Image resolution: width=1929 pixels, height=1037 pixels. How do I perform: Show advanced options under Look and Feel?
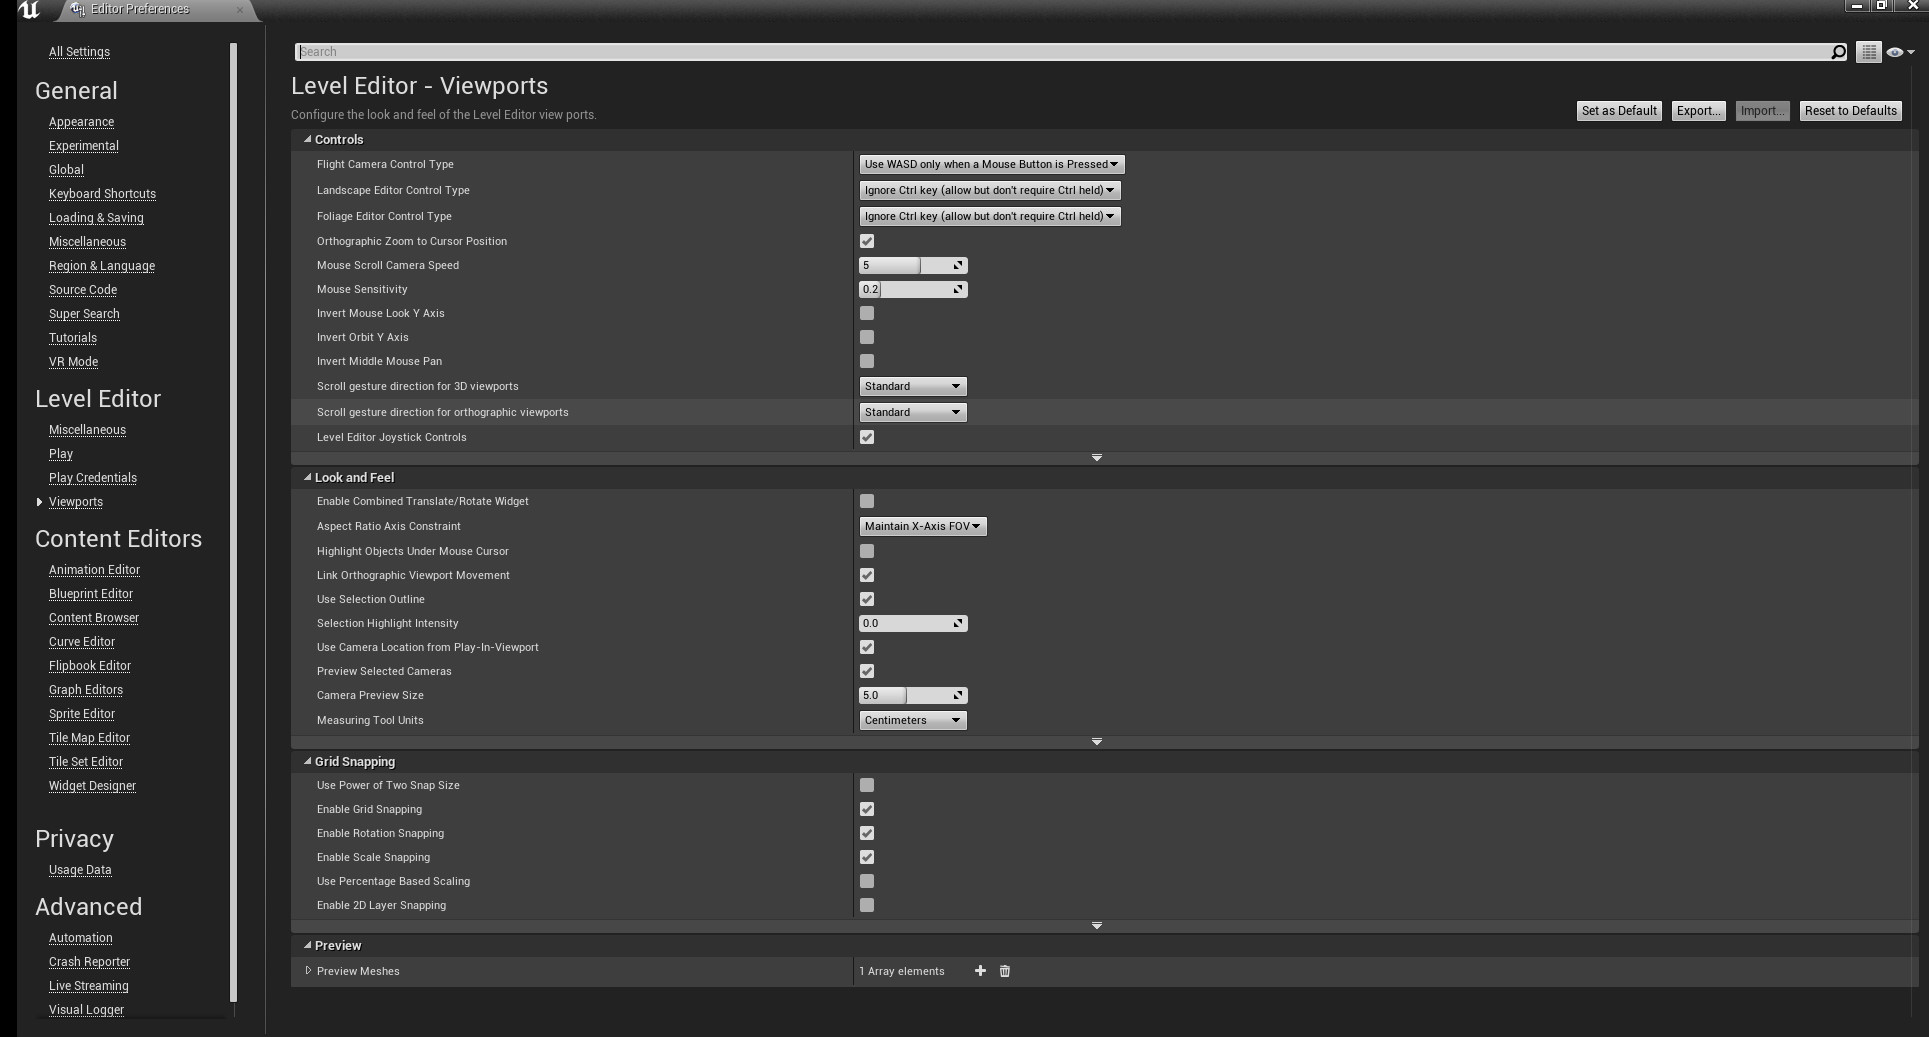(x=1097, y=742)
